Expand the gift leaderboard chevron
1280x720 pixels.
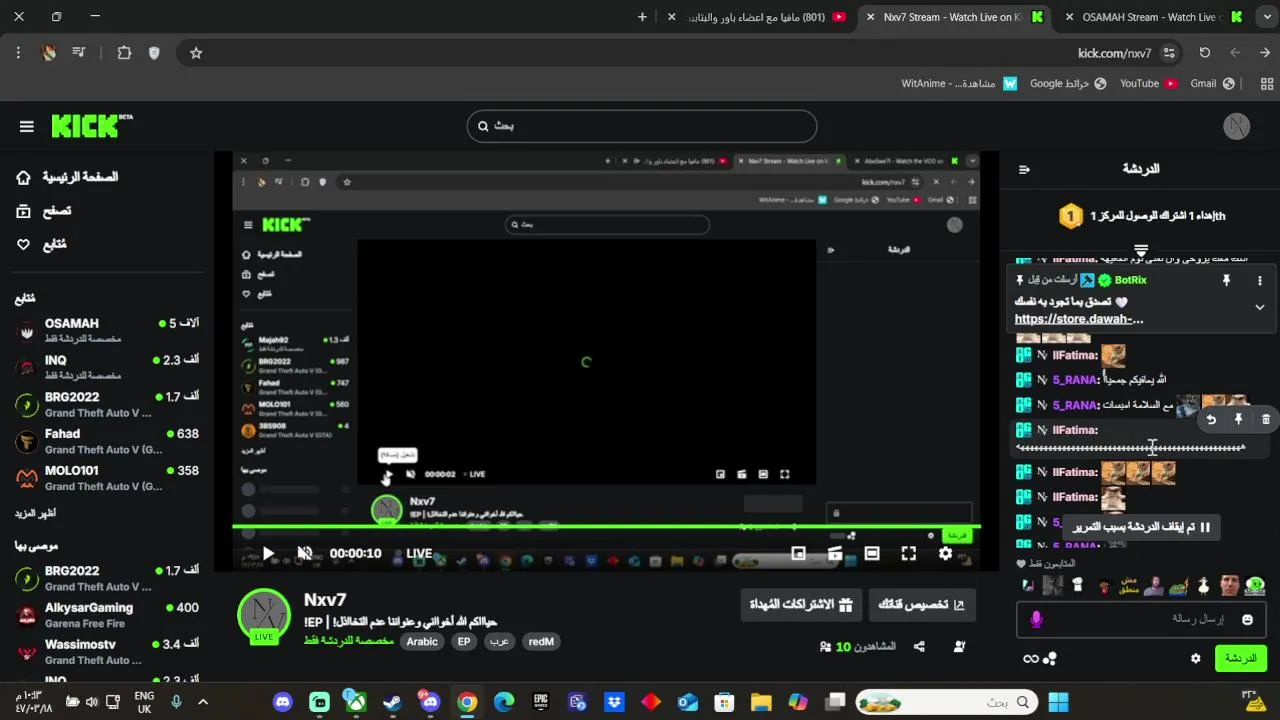click(x=1141, y=249)
